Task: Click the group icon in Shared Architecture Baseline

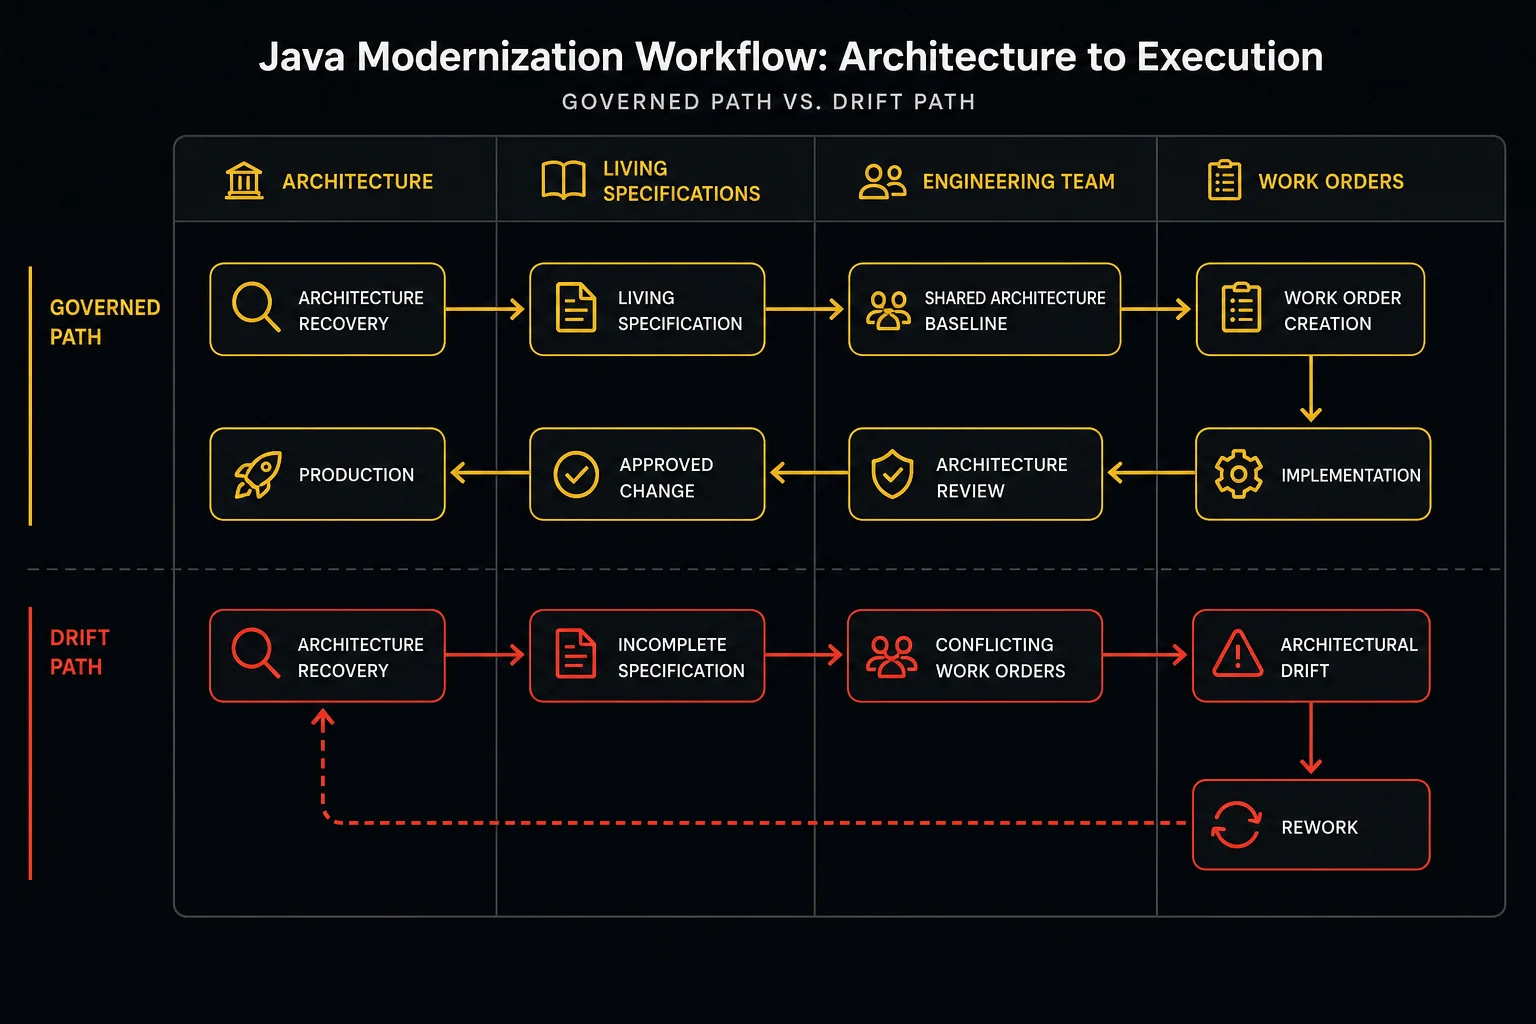Action: (888, 310)
